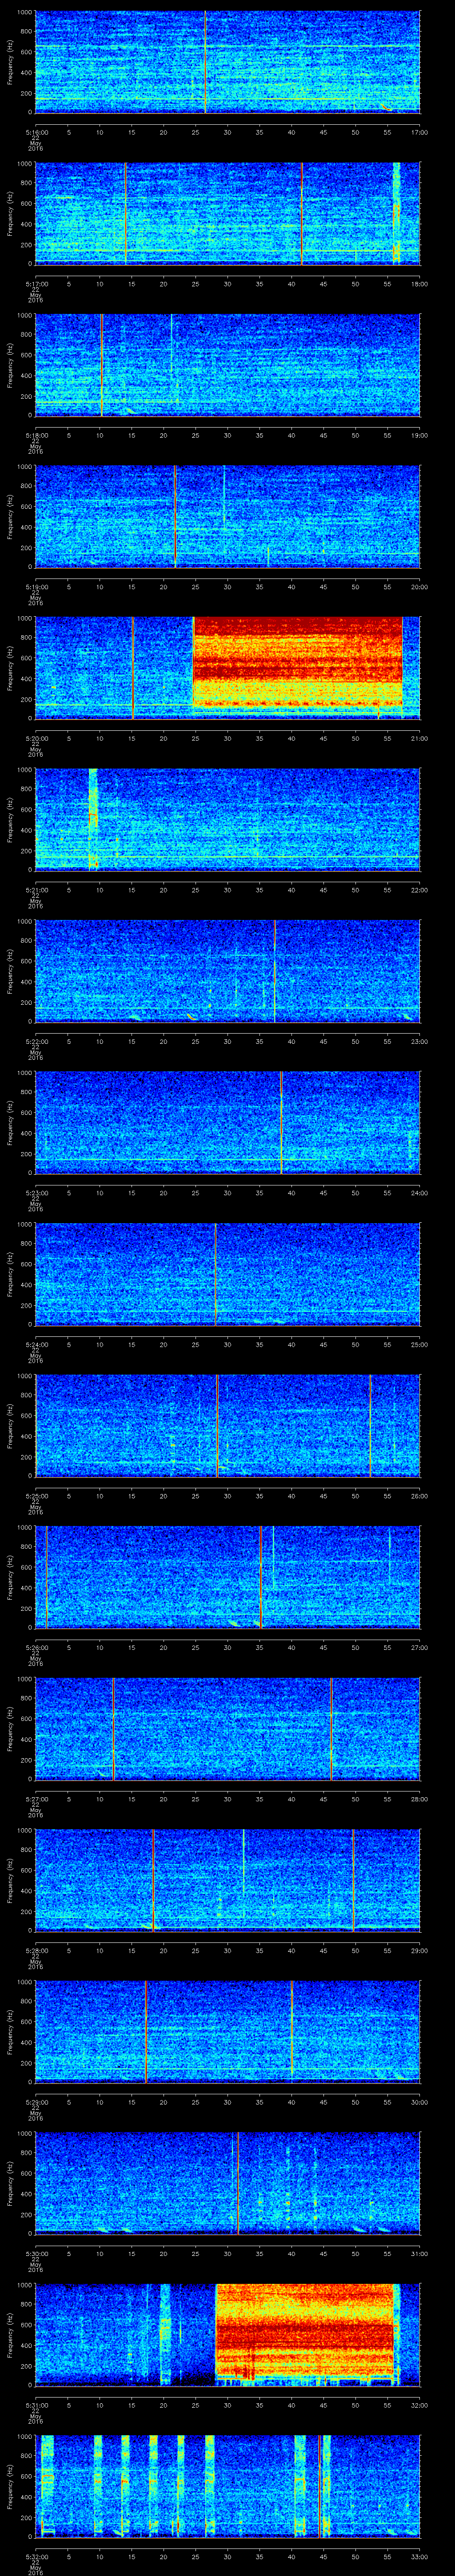The image size is (455, 2576).
Task: Select the spectrogram panel starting at 5:21:00
Action: 228,819
